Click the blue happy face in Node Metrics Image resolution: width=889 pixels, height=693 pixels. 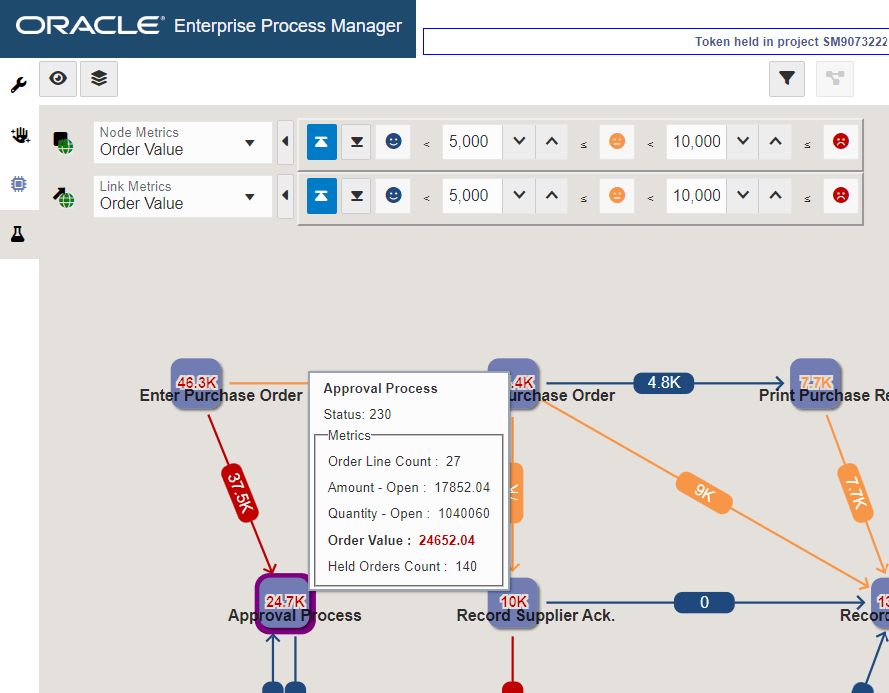pyautogui.click(x=393, y=141)
